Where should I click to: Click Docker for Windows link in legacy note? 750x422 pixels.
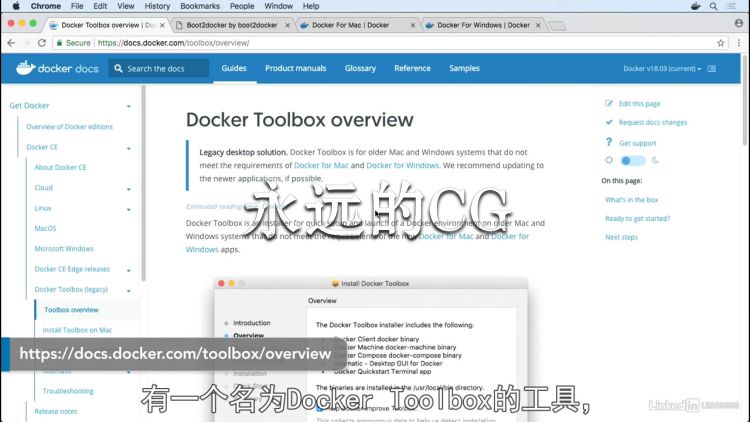pyautogui.click(x=402, y=165)
